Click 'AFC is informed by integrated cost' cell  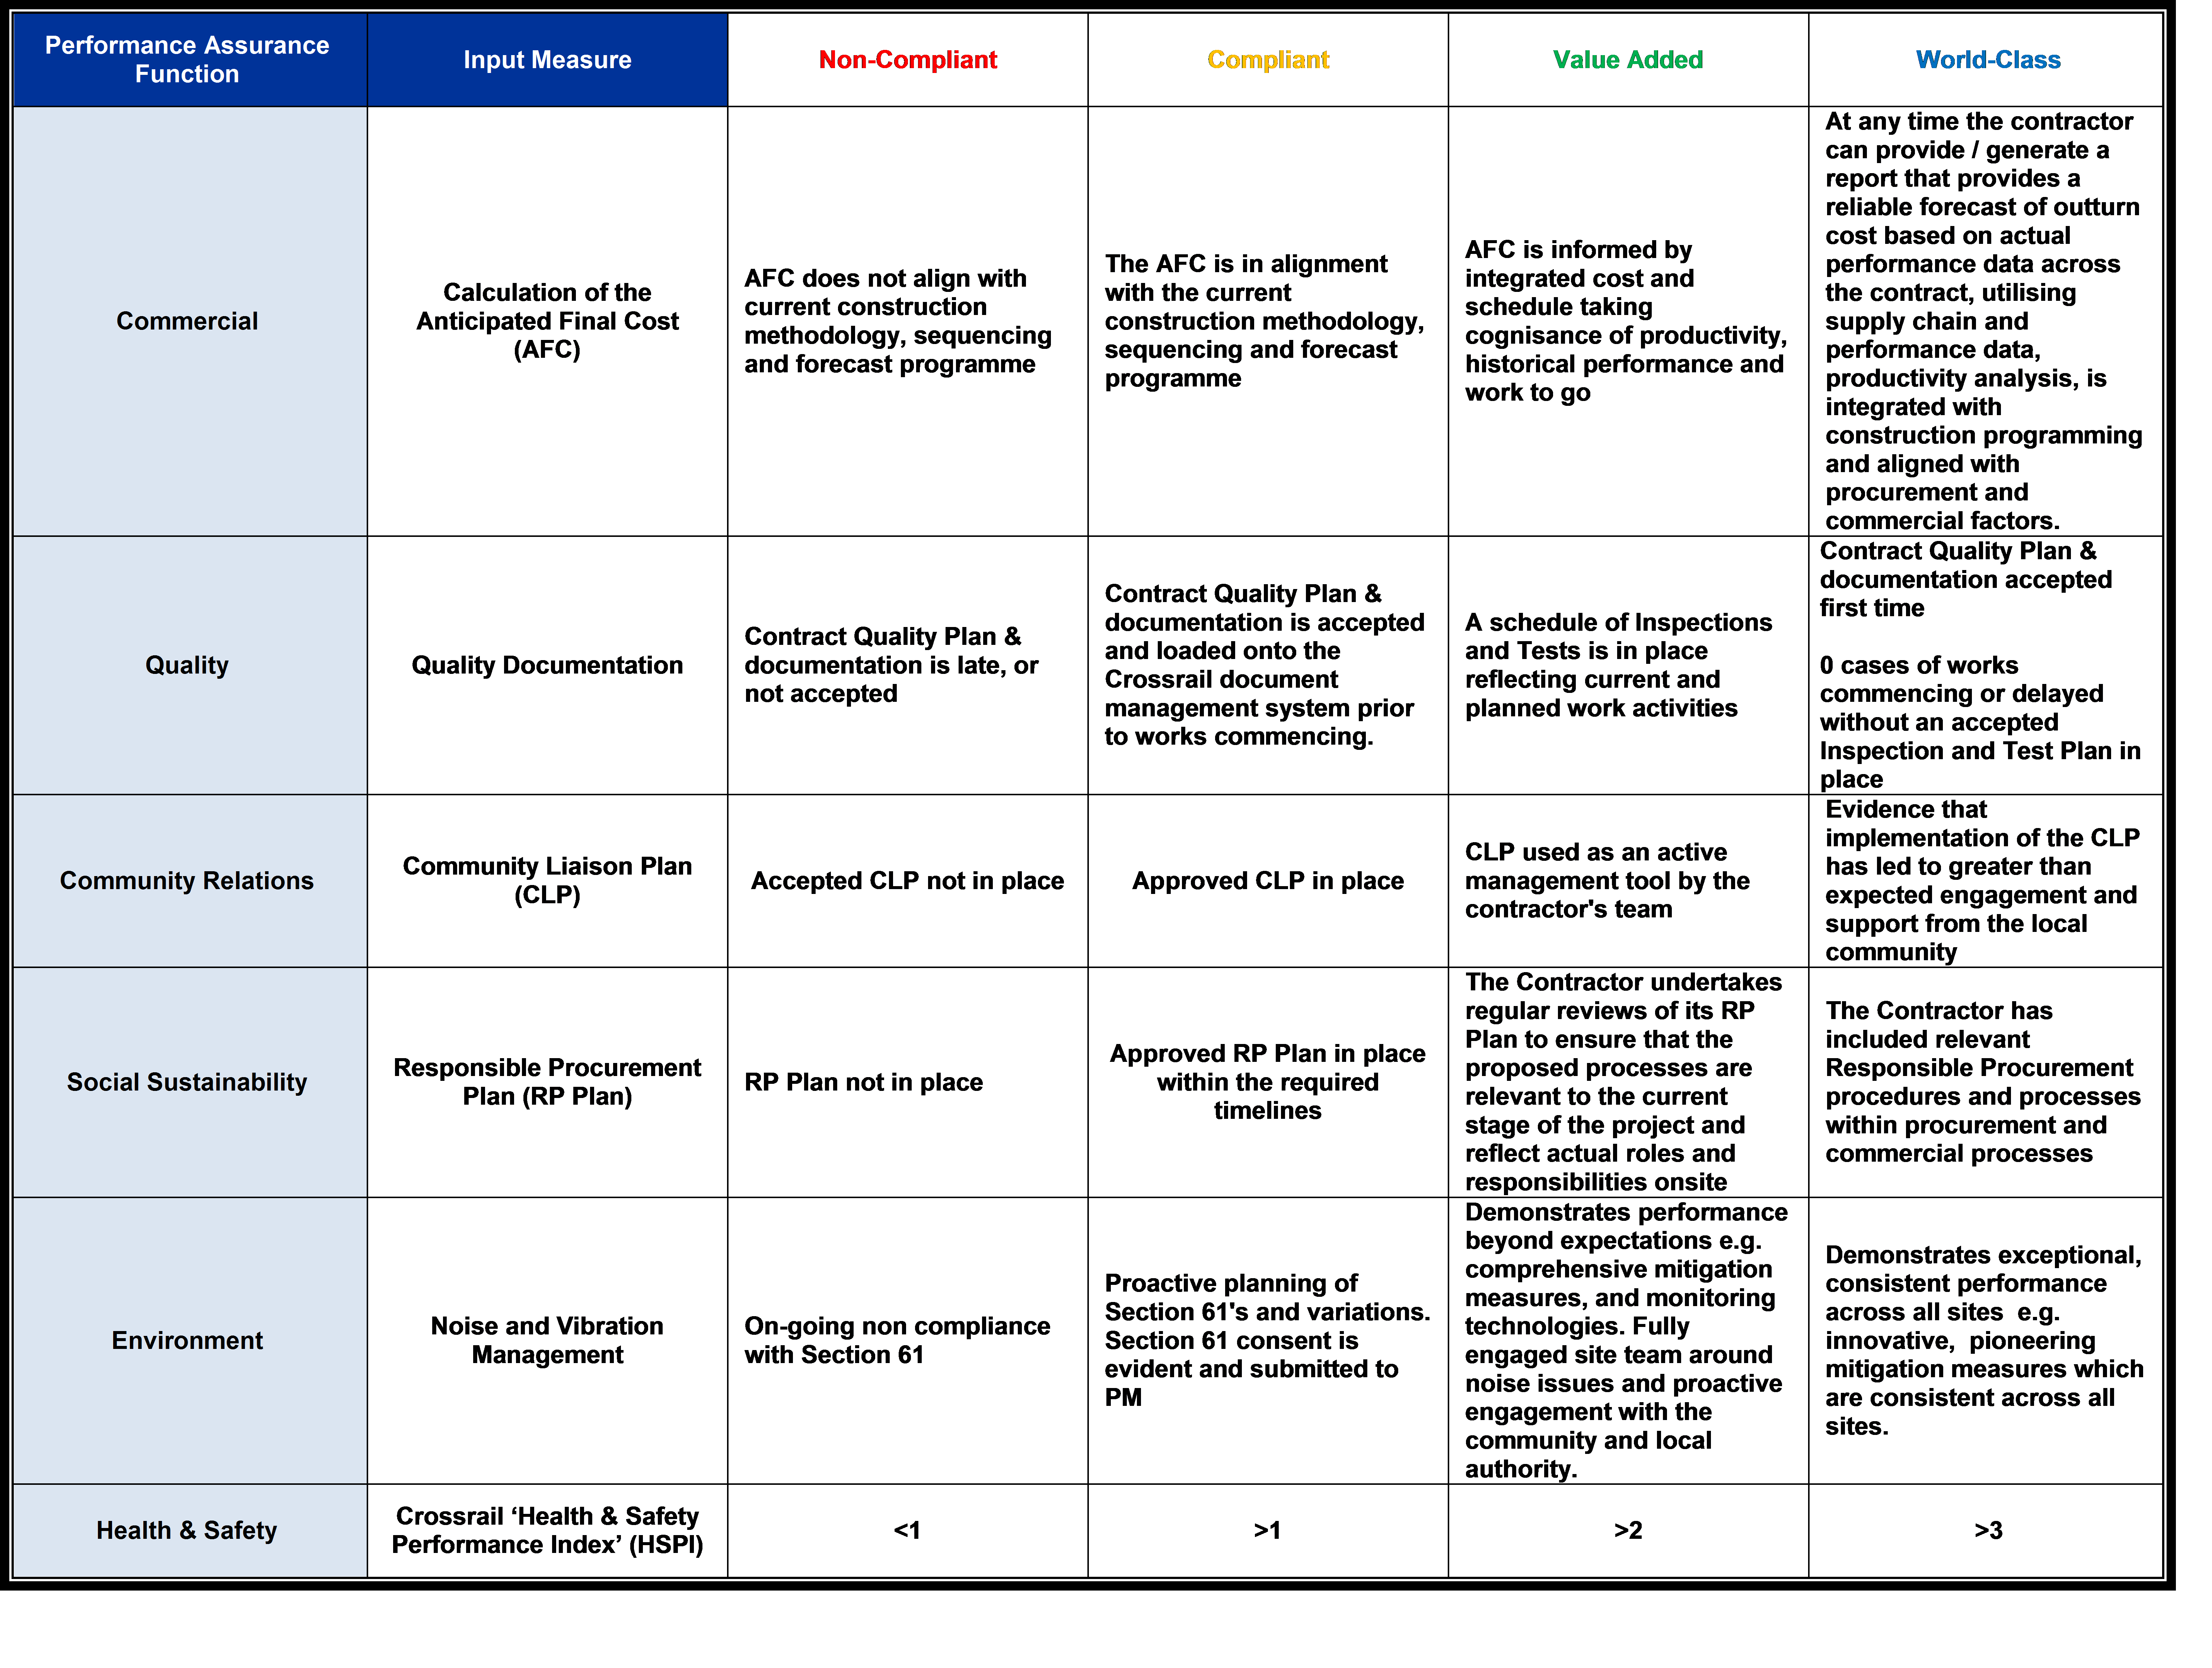[x=1628, y=321]
